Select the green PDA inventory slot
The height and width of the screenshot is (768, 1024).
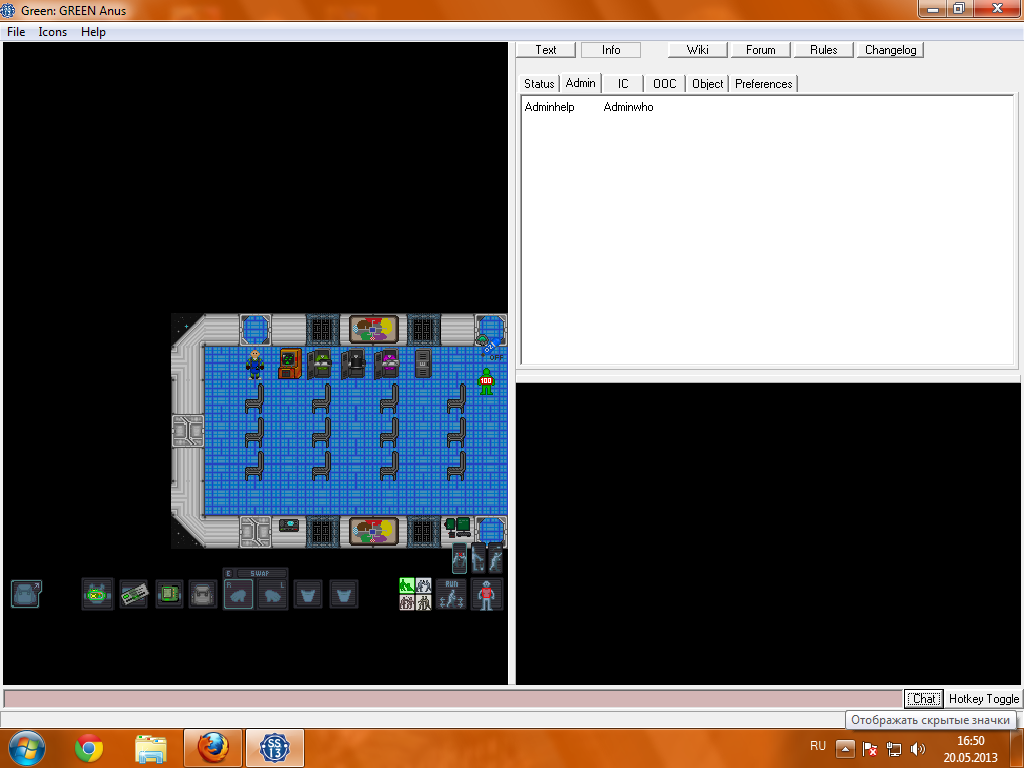[x=169, y=594]
